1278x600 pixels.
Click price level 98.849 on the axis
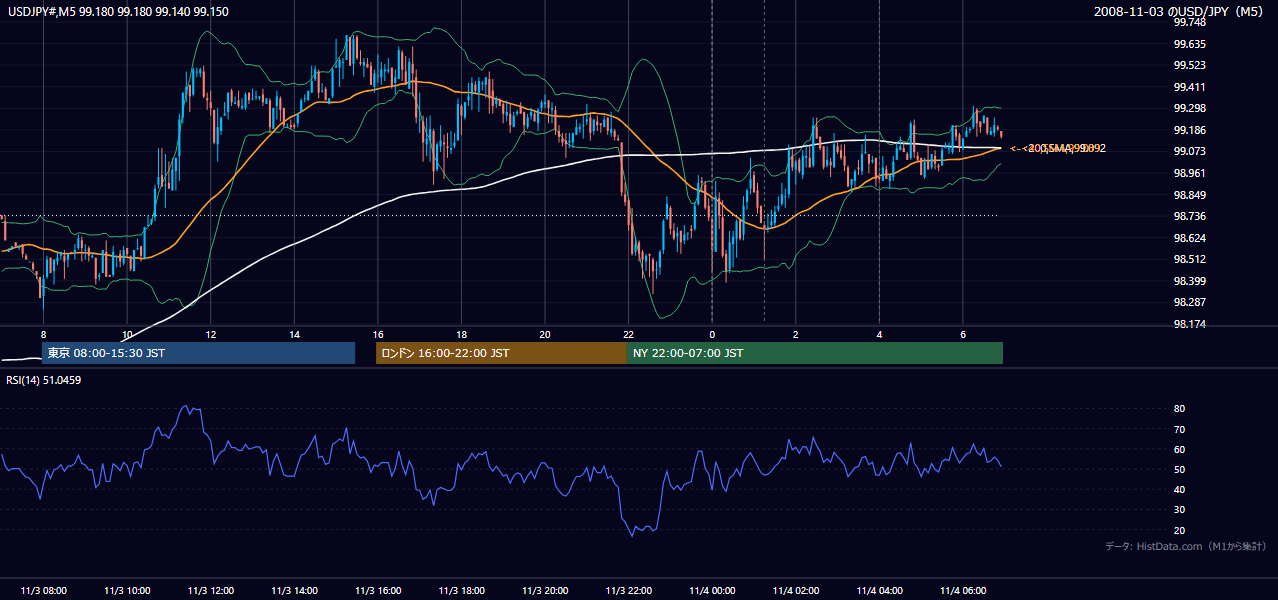[1190, 195]
